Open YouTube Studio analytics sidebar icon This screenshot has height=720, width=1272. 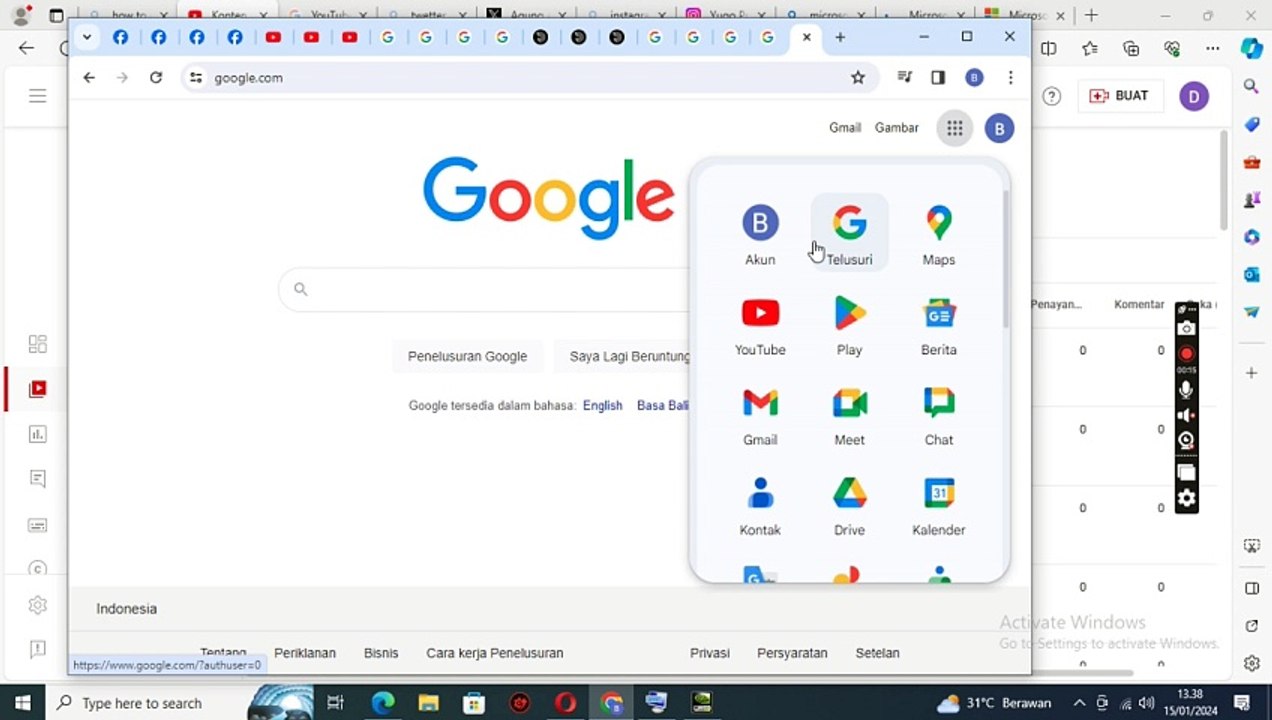click(x=37, y=434)
